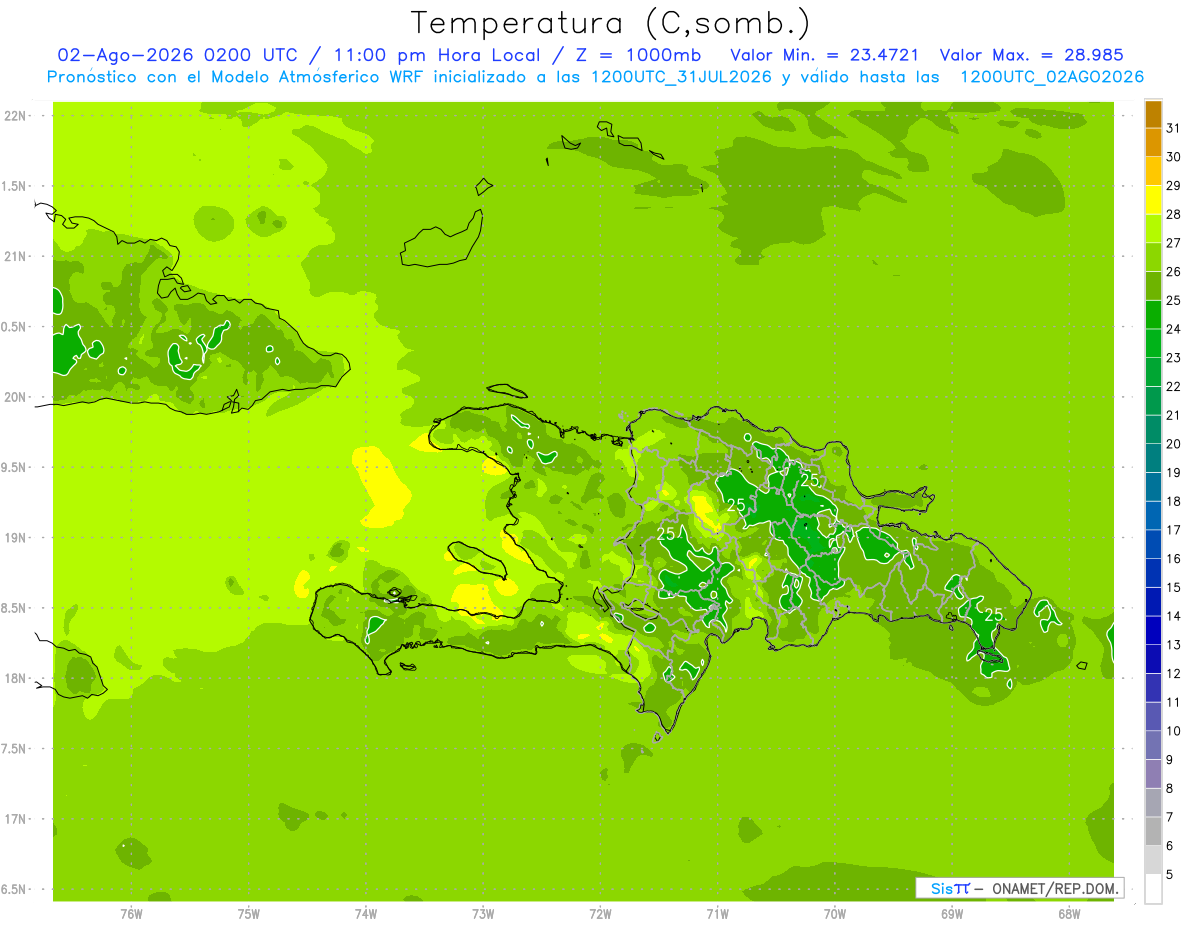Click the '75W' longitude axis label
The height and width of the screenshot is (927, 1200).
[x=248, y=914]
